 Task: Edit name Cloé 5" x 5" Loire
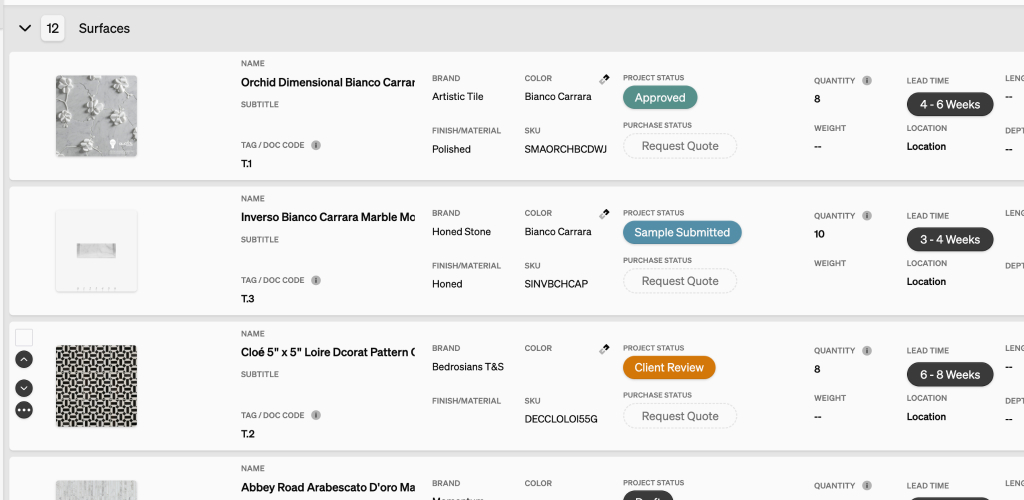pyautogui.click(x=328, y=352)
